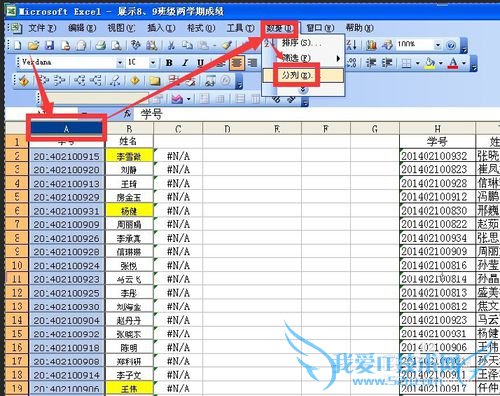Toggle Bold formatting

pyautogui.click(x=169, y=63)
